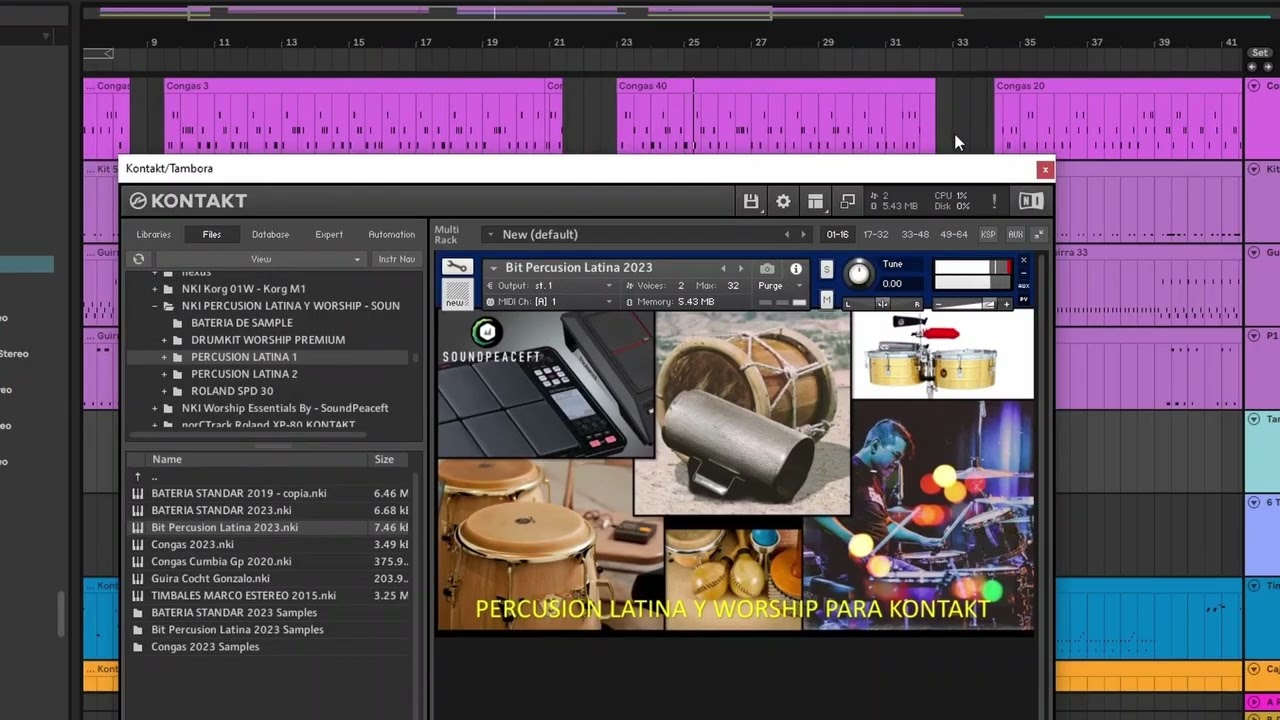Select next multi rack preset arrow
Image resolution: width=1280 pixels, height=720 pixels.
(x=803, y=235)
